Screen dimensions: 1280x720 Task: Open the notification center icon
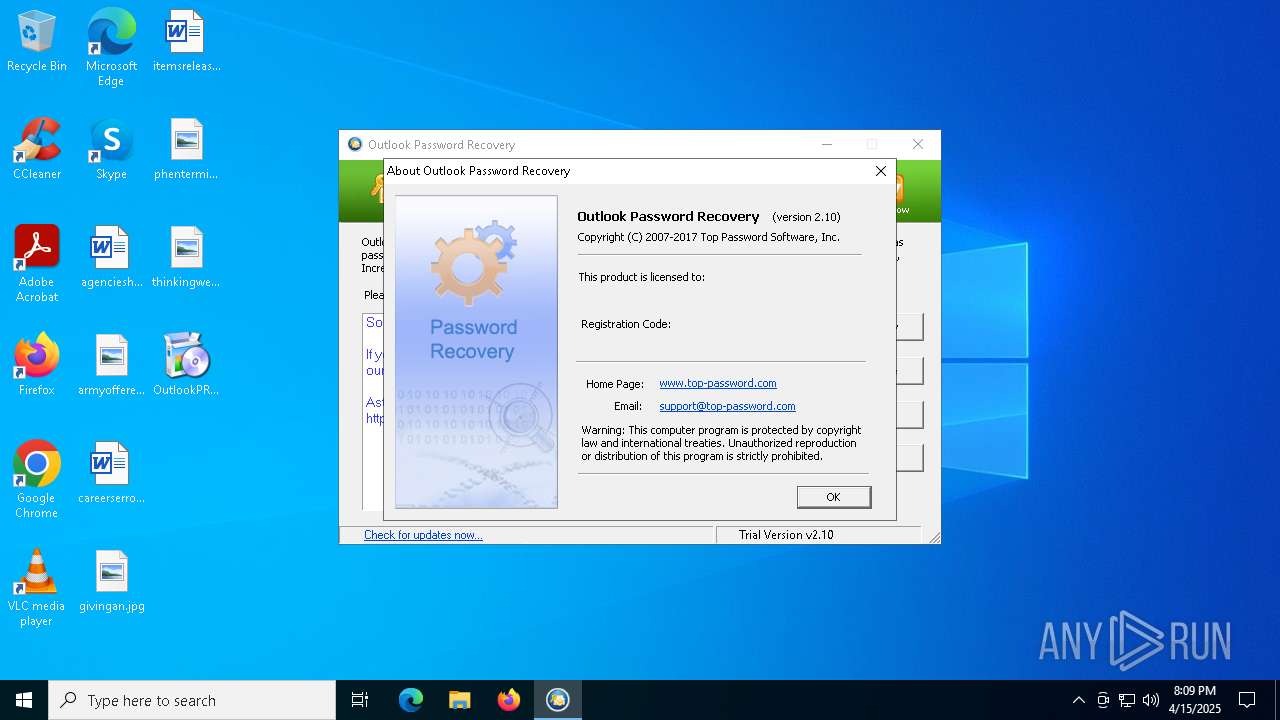[x=1247, y=700]
